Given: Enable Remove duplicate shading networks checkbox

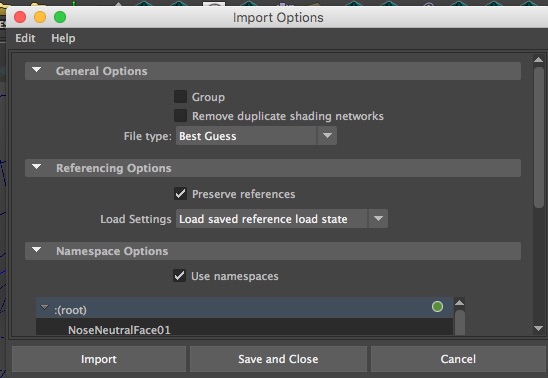Looking at the screenshot, I should [180, 115].
